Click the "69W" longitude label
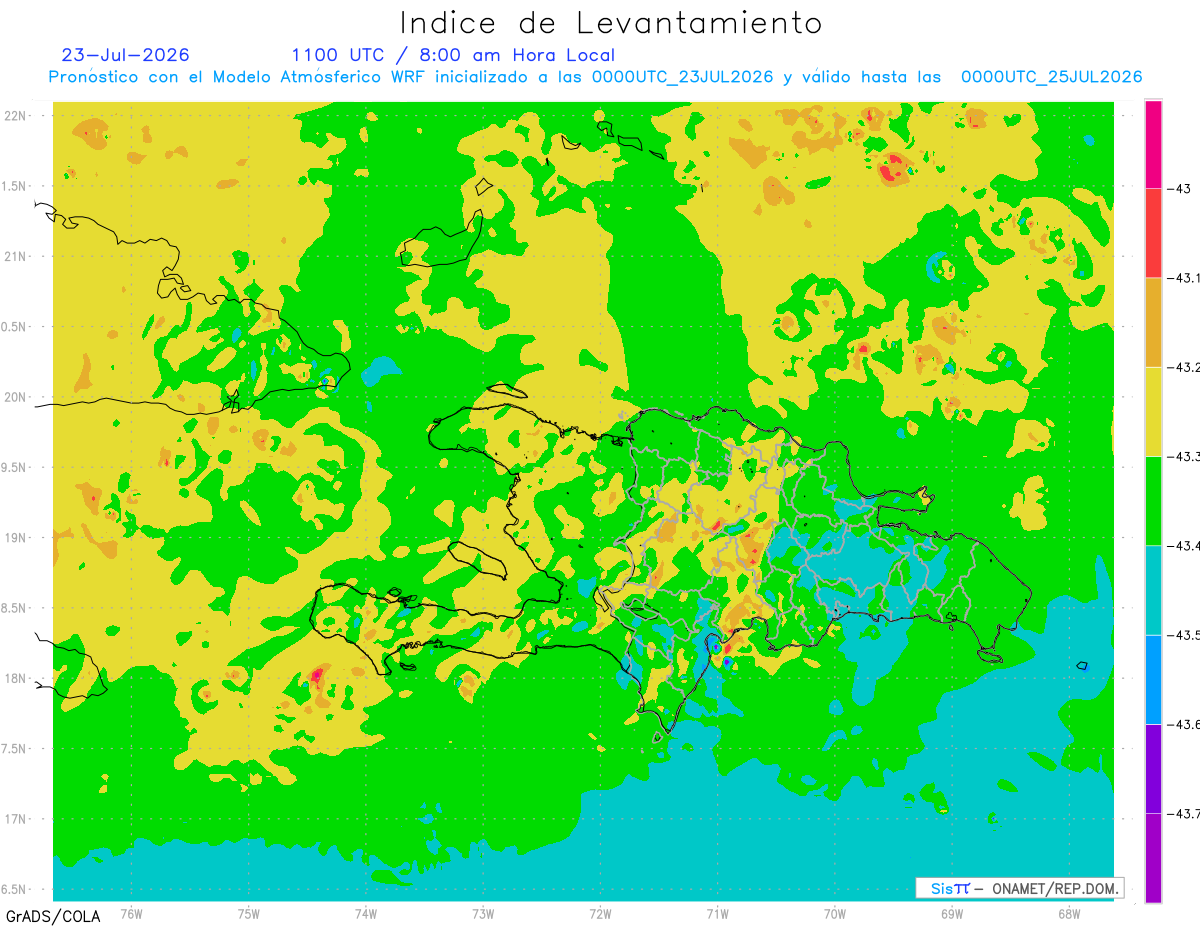This screenshot has width=1200, height=927. (952, 913)
